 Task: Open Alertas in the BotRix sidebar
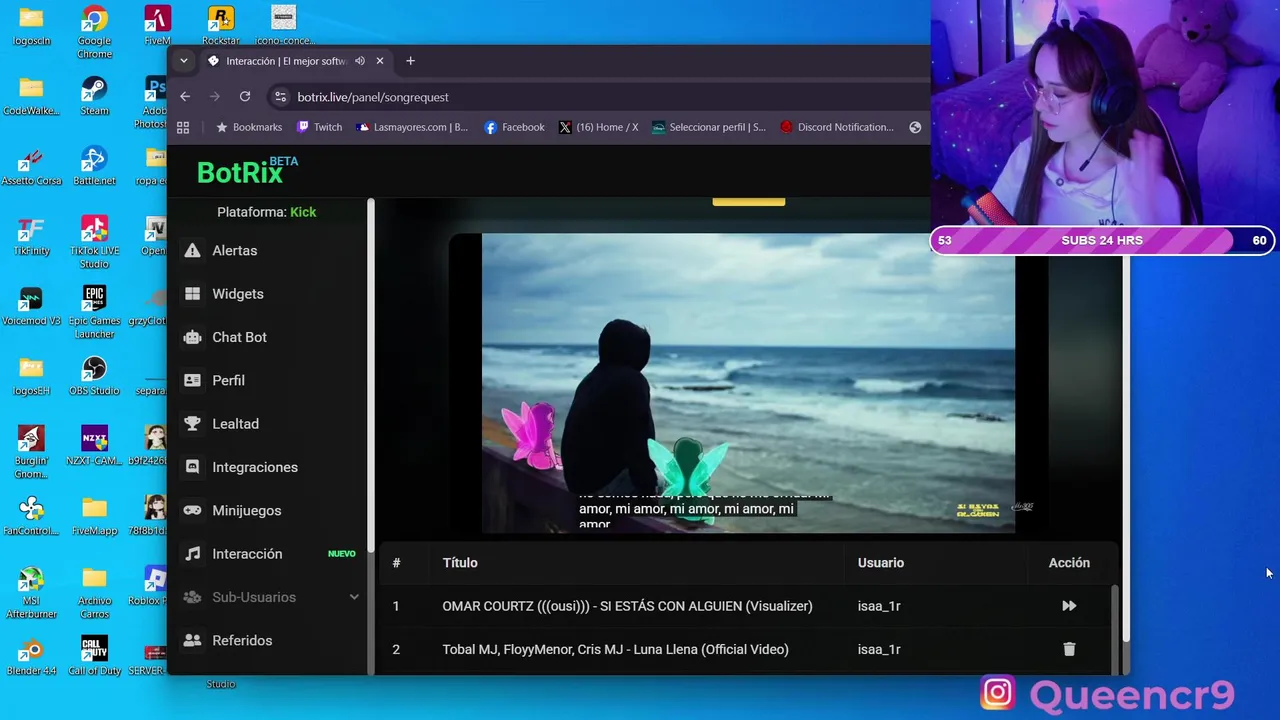click(x=234, y=250)
